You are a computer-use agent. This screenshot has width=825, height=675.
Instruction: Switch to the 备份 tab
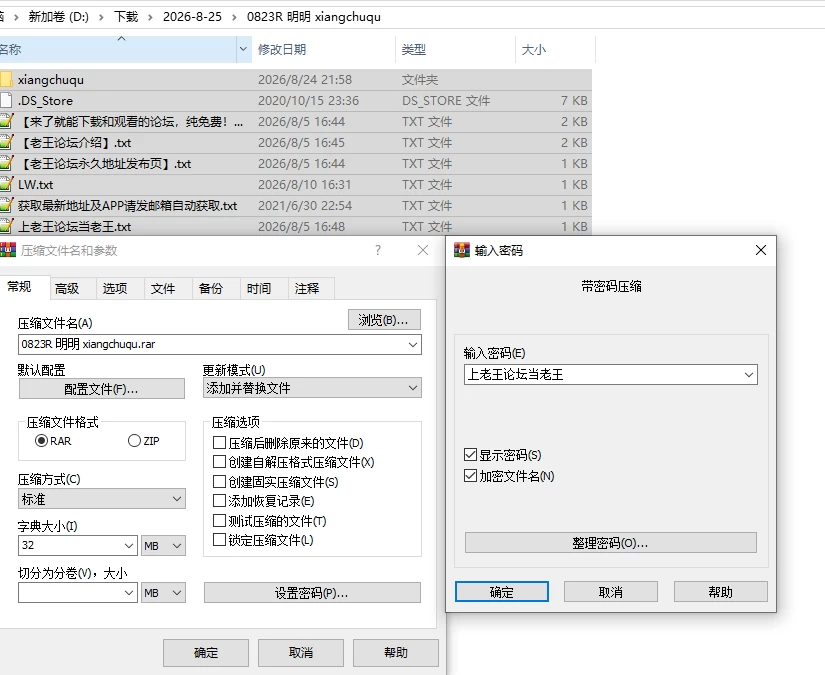point(210,288)
